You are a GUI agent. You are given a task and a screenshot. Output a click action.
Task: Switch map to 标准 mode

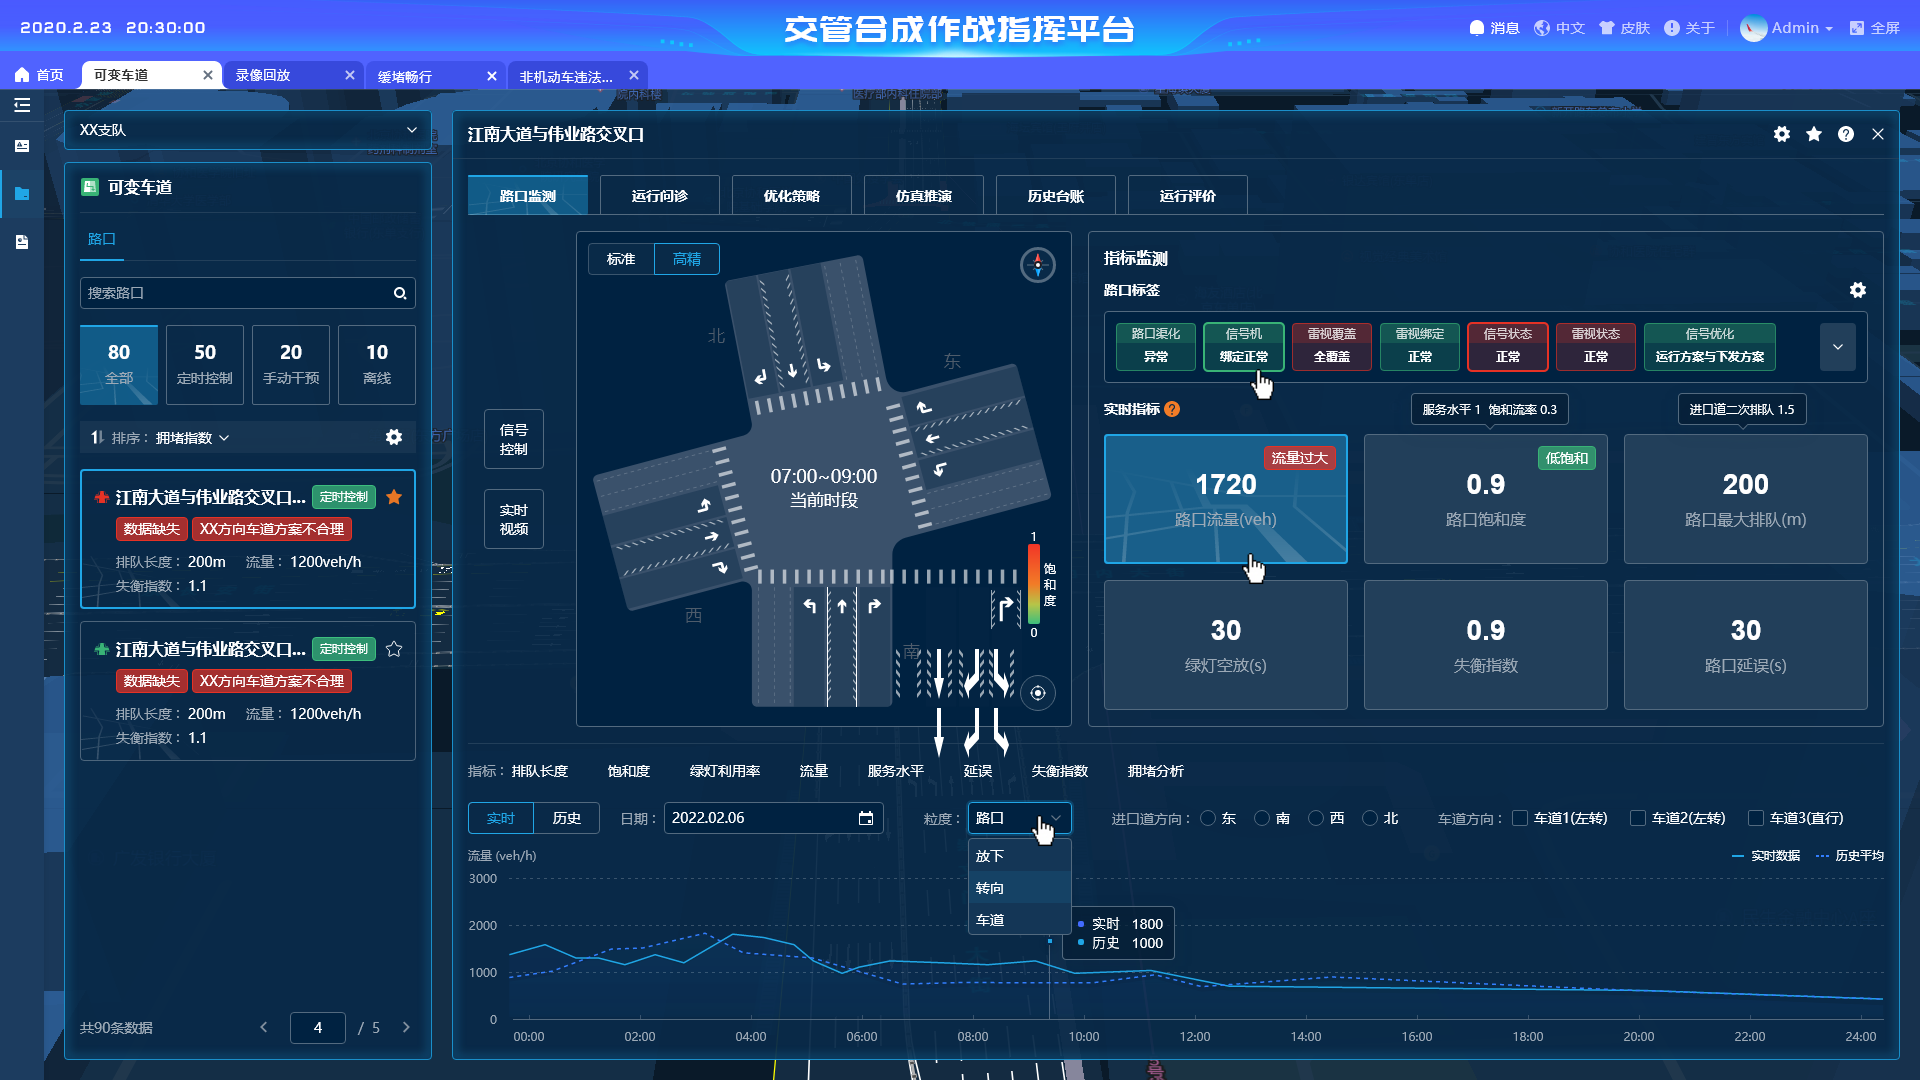pyautogui.click(x=621, y=259)
